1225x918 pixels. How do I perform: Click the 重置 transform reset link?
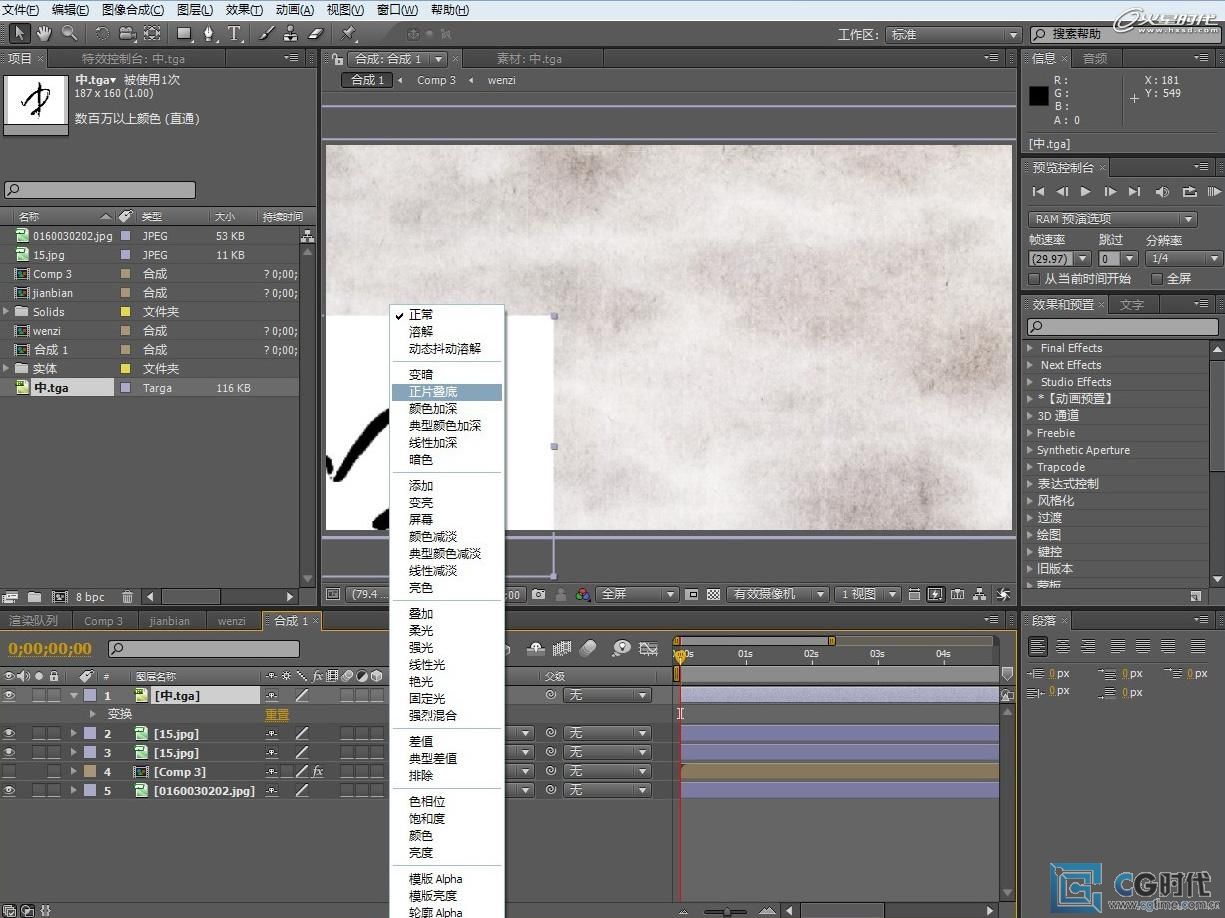point(277,715)
